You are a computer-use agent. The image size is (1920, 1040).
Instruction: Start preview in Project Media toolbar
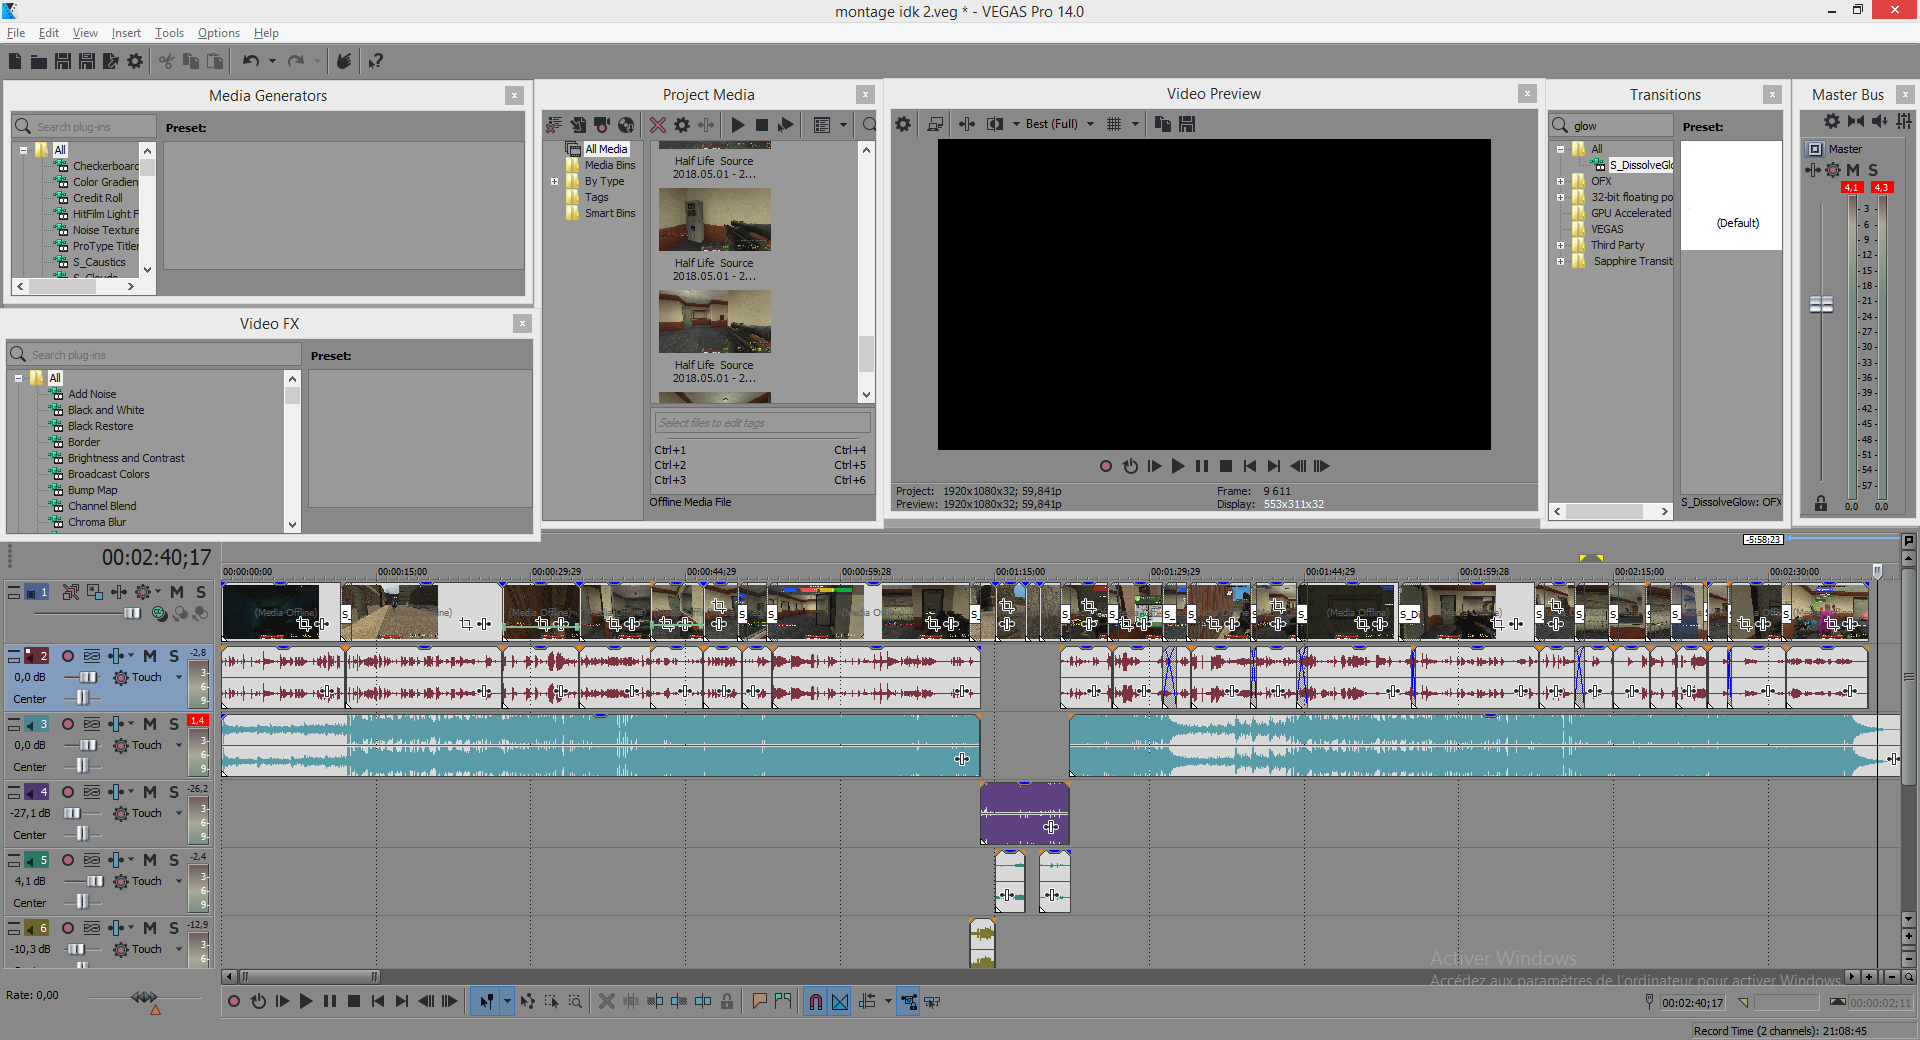pyautogui.click(x=738, y=125)
